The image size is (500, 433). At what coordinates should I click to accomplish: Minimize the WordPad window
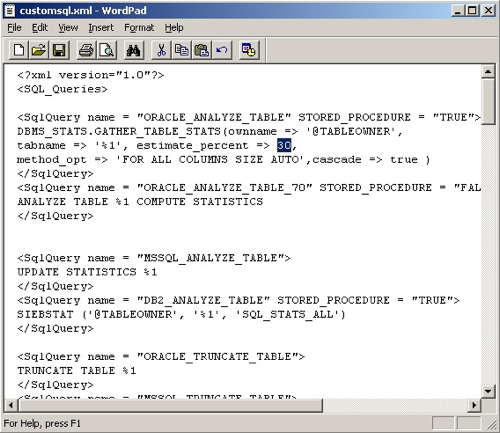458,11
